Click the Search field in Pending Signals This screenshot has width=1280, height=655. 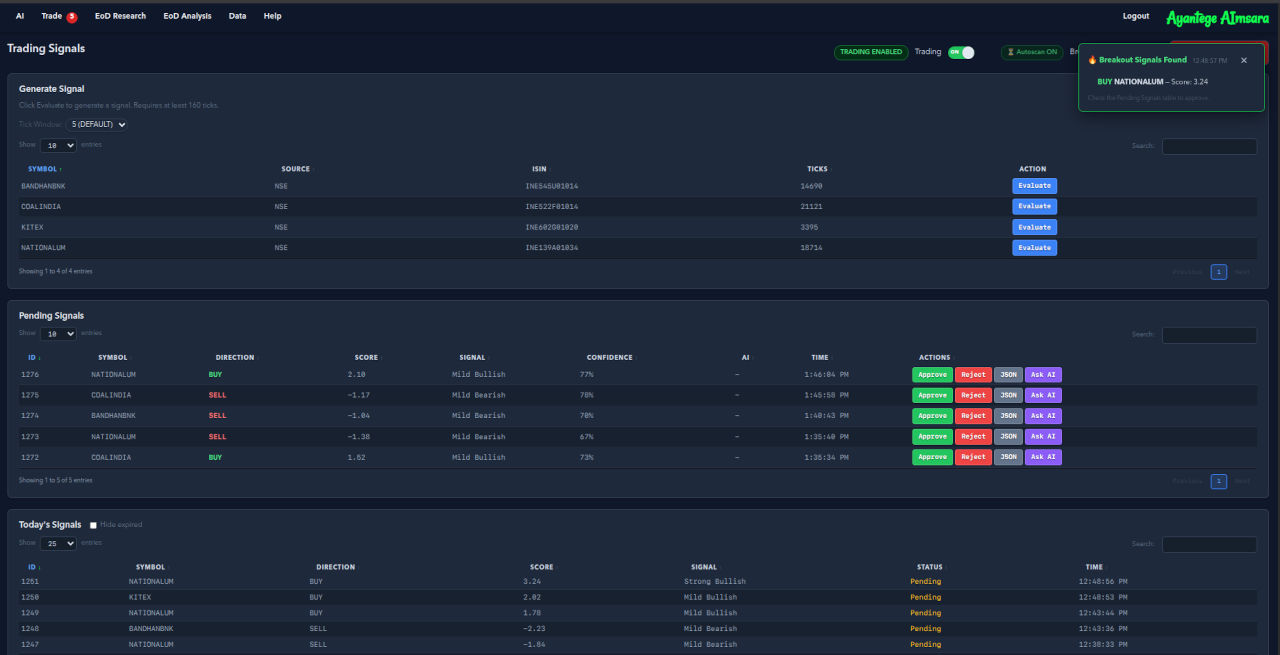tap(1209, 335)
